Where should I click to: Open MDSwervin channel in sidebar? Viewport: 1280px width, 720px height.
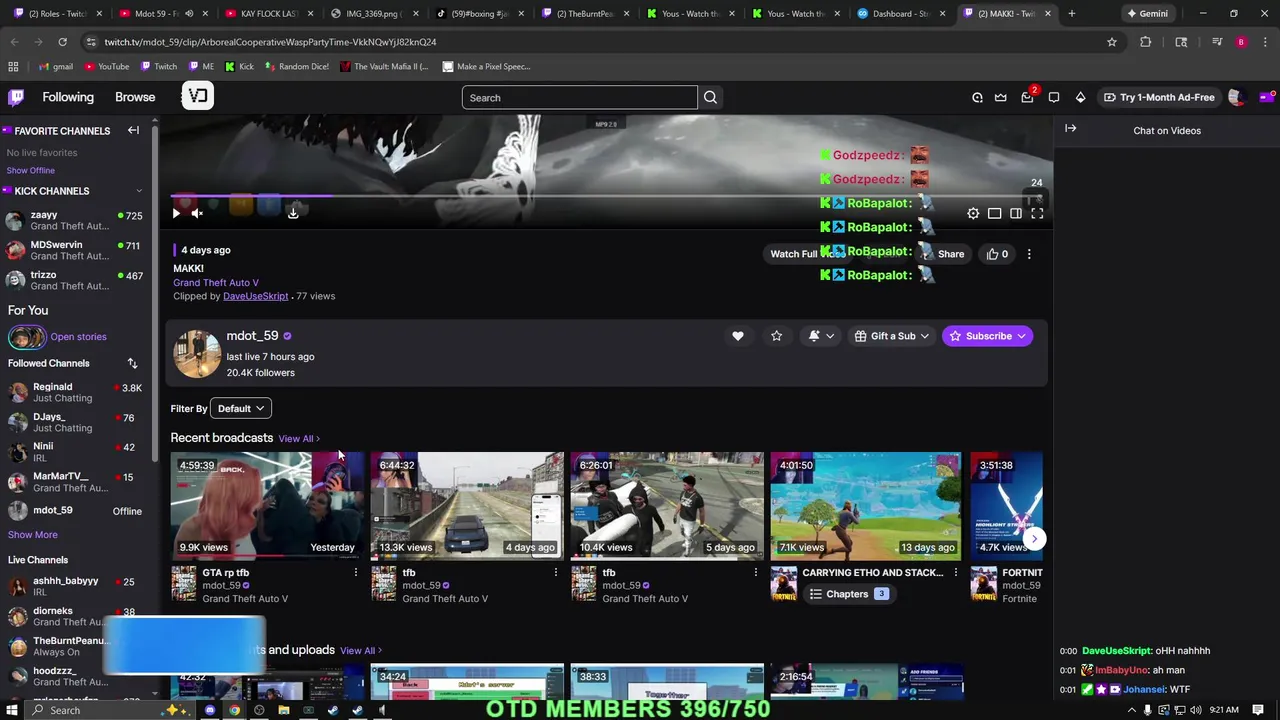[75, 250]
